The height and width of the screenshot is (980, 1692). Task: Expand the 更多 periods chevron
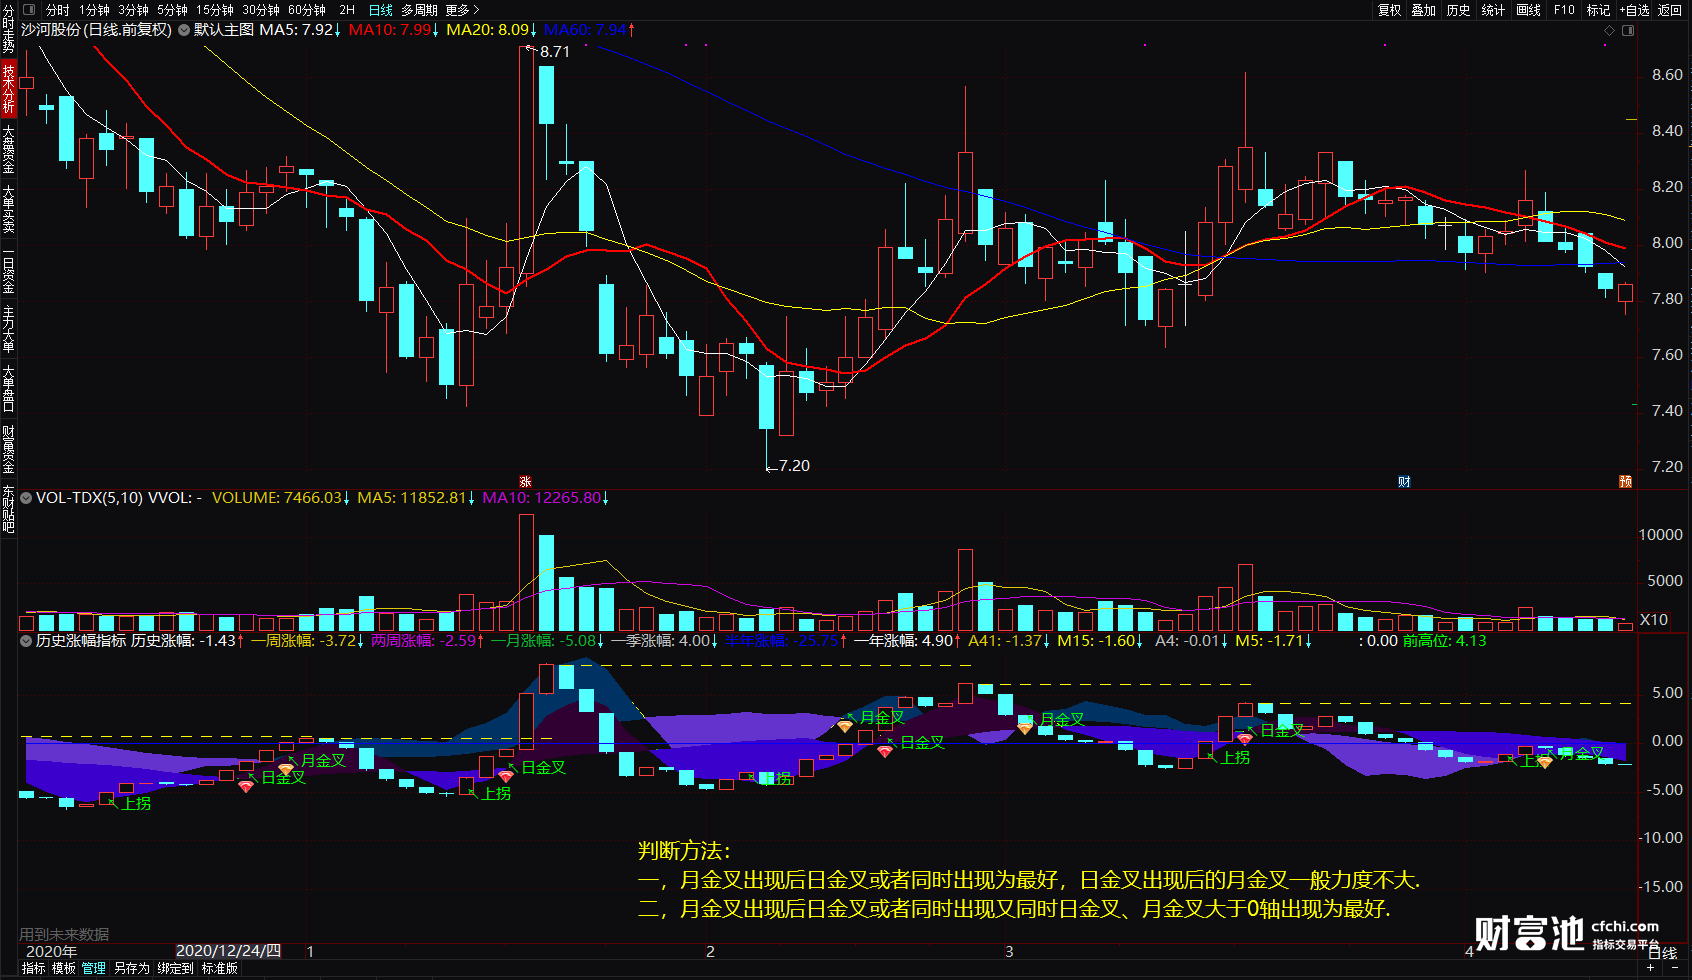[476, 10]
